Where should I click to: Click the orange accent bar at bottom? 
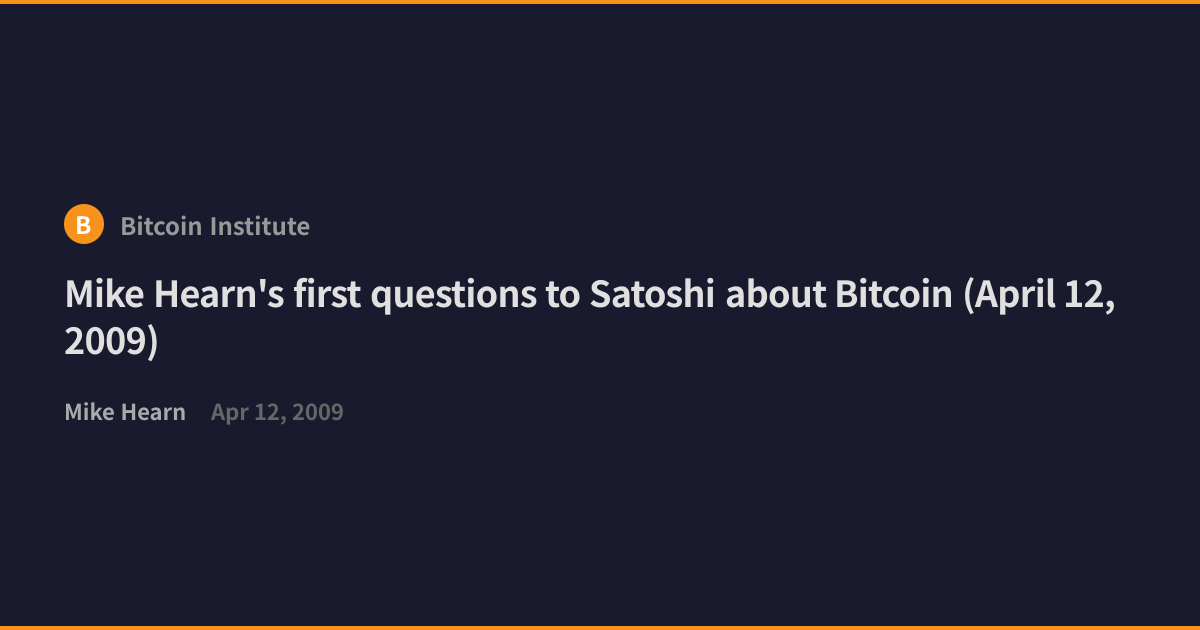click(x=600, y=628)
